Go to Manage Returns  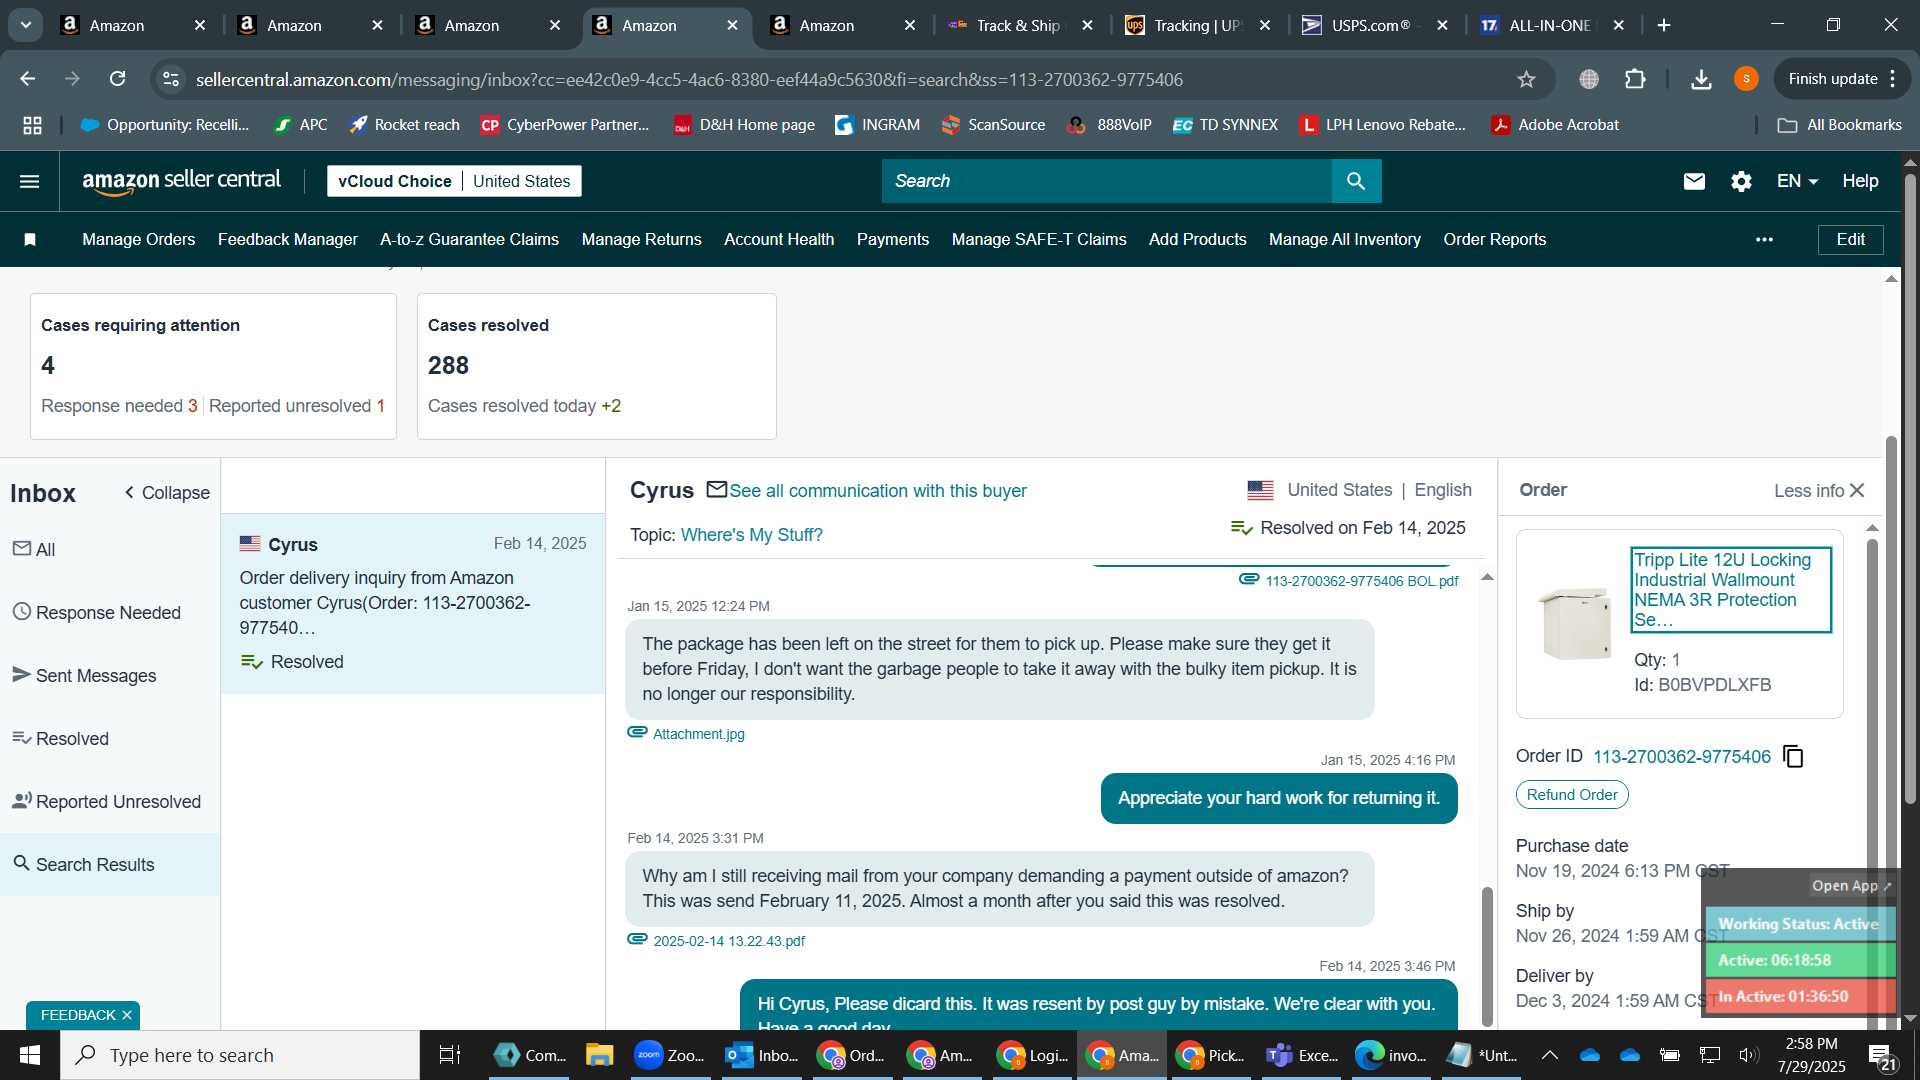(x=641, y=239)
